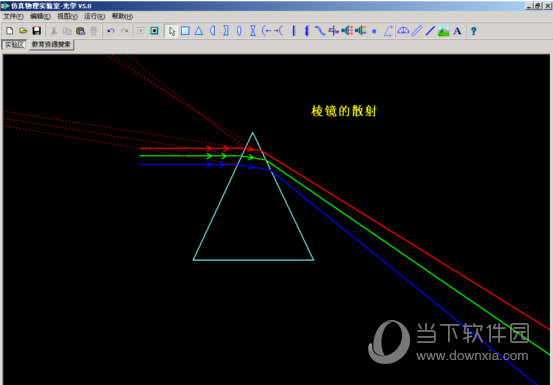
Task: Select the rectangle glass block tool
Action: (x=185, y=31)
